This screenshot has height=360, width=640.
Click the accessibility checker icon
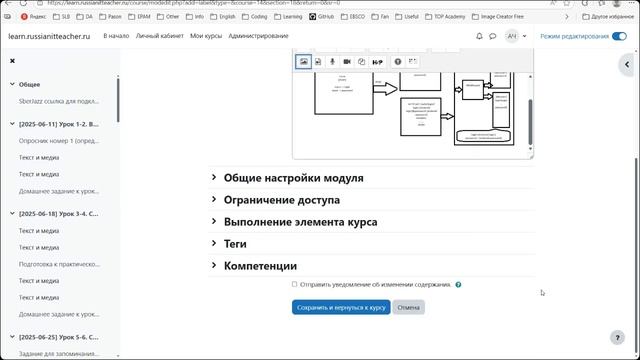tap(398, 62)
